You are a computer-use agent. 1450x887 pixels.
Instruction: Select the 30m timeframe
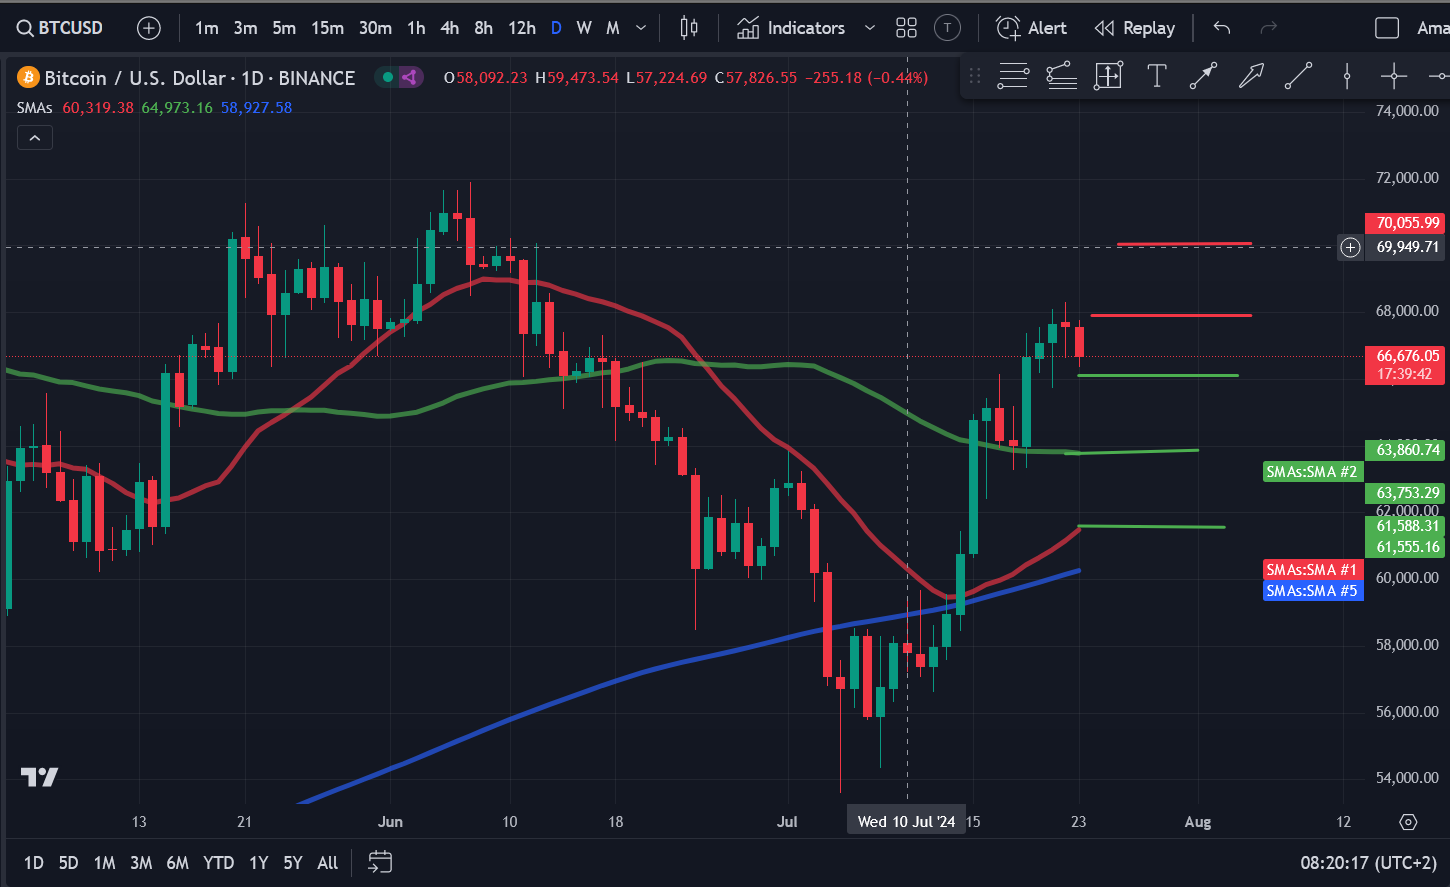375,28
